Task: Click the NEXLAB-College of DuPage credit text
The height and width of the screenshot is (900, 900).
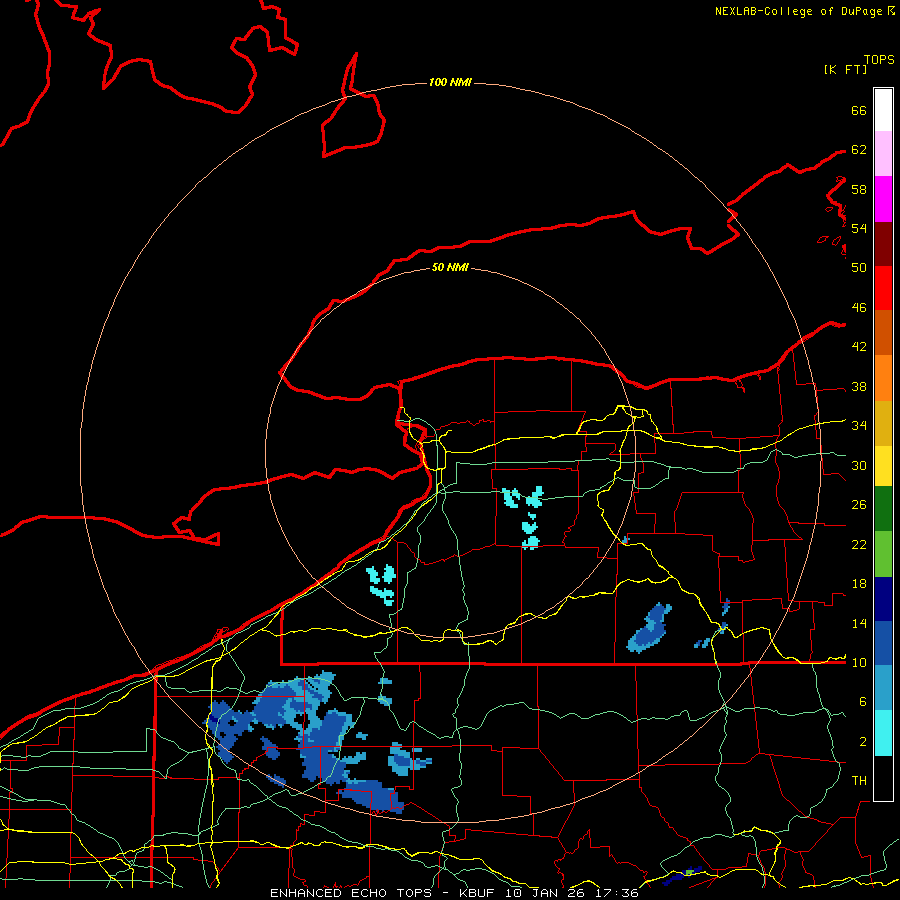Action: [798, 11]
